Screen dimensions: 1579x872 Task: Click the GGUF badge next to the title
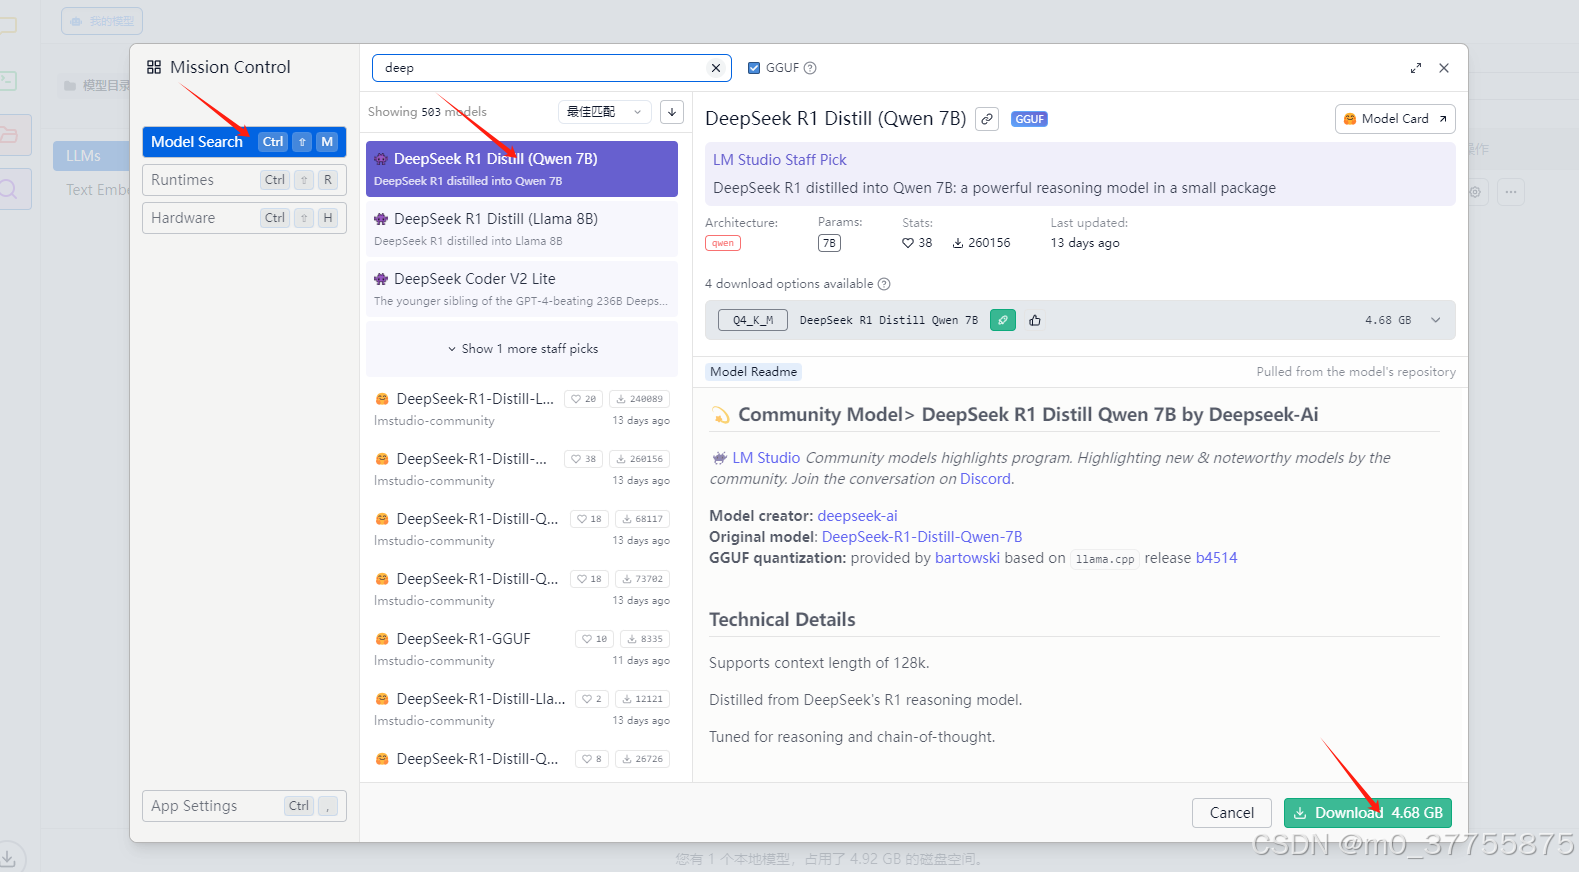1029,119
